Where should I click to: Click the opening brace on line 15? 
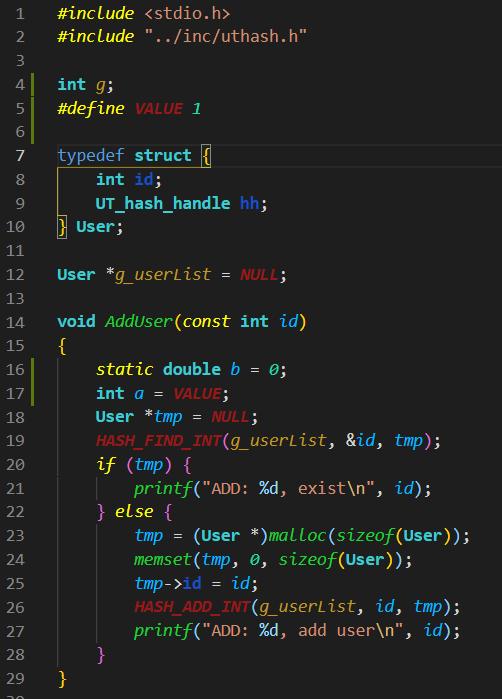62,346
